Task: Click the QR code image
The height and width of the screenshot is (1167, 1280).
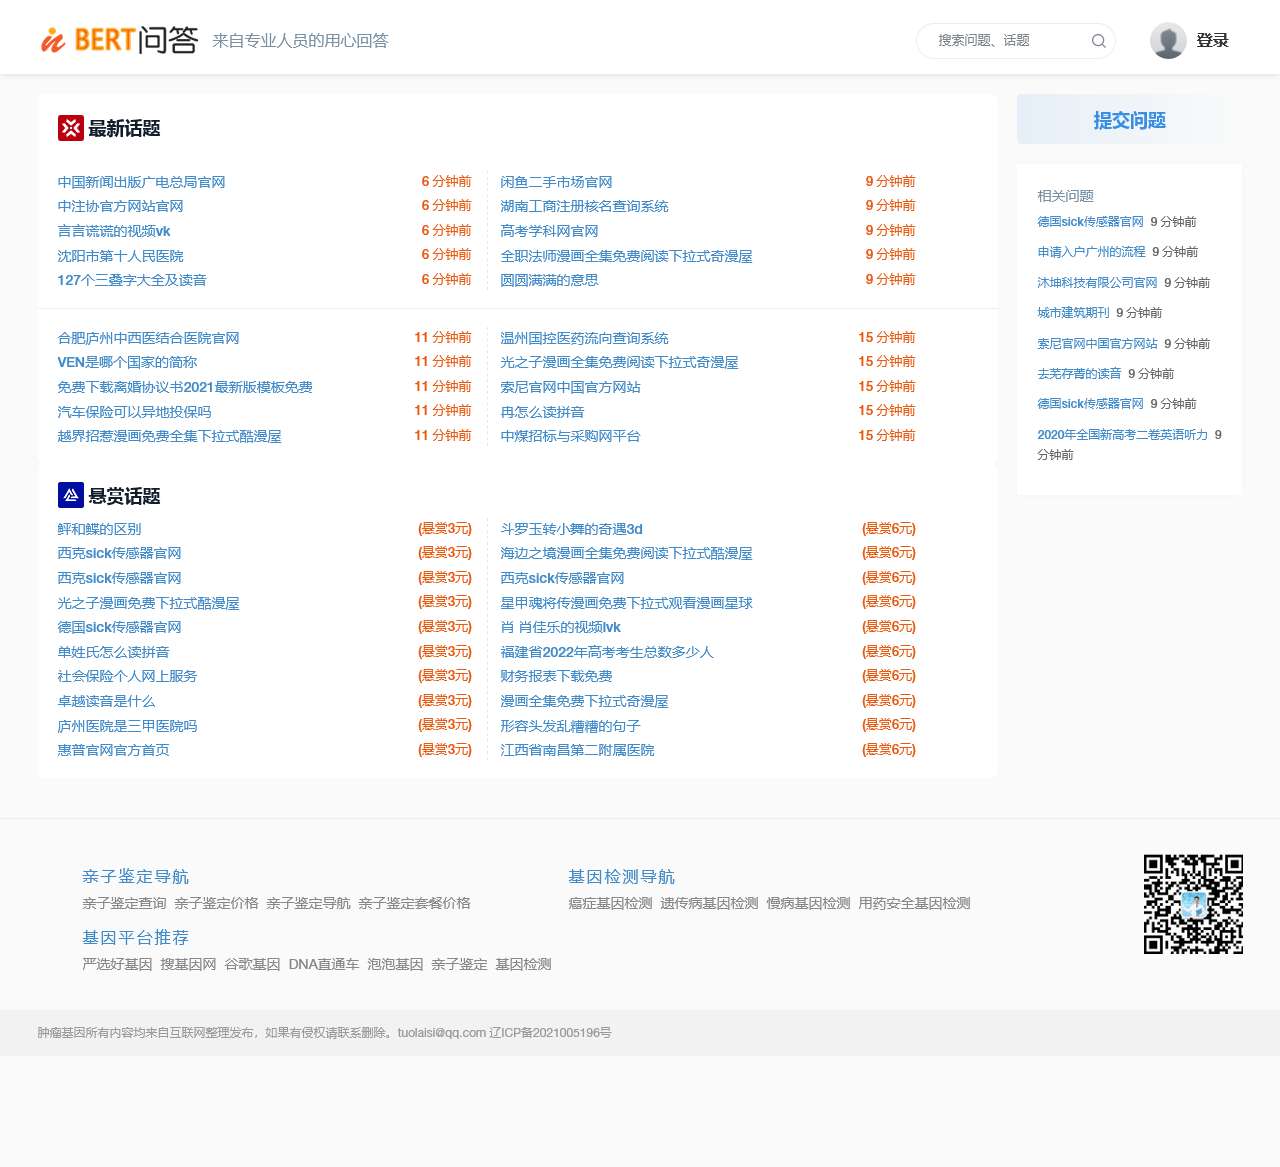Action: [x=1193, y=904]
